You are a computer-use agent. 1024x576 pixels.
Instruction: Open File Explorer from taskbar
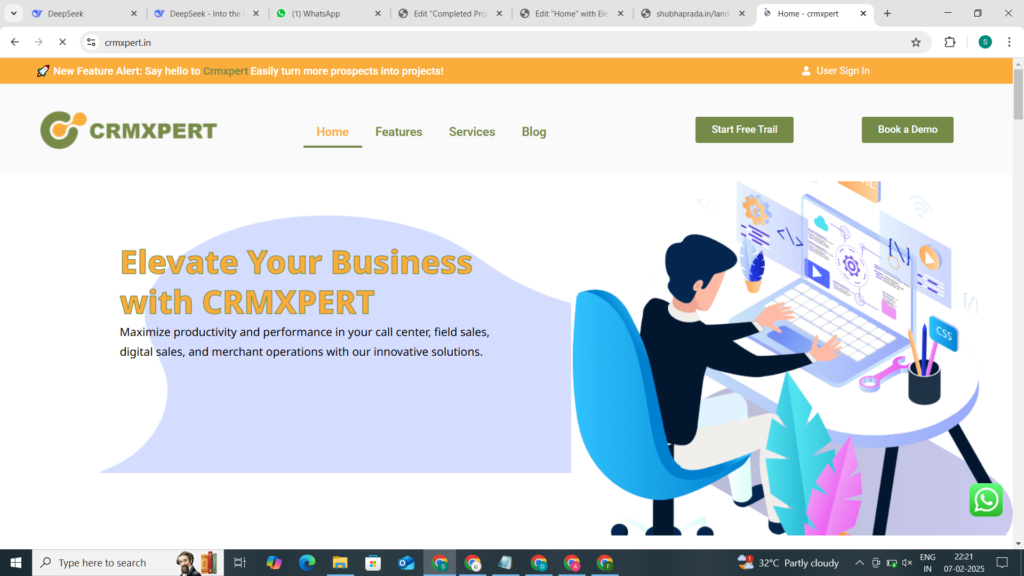point(340,562)
